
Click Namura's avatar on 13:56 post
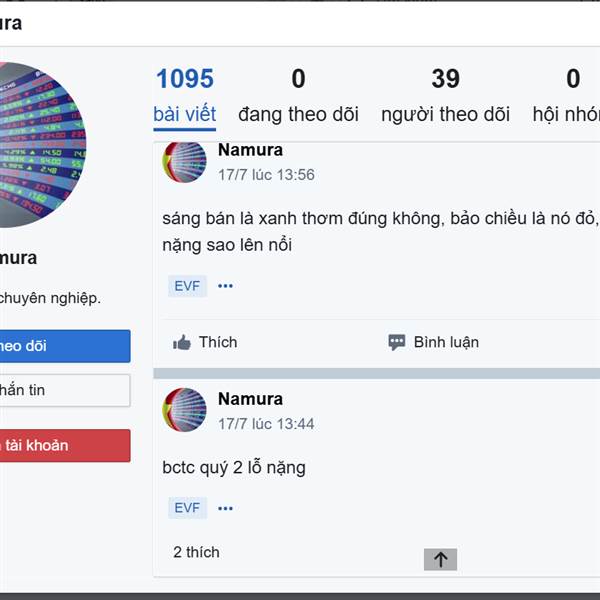pos(185,162)
